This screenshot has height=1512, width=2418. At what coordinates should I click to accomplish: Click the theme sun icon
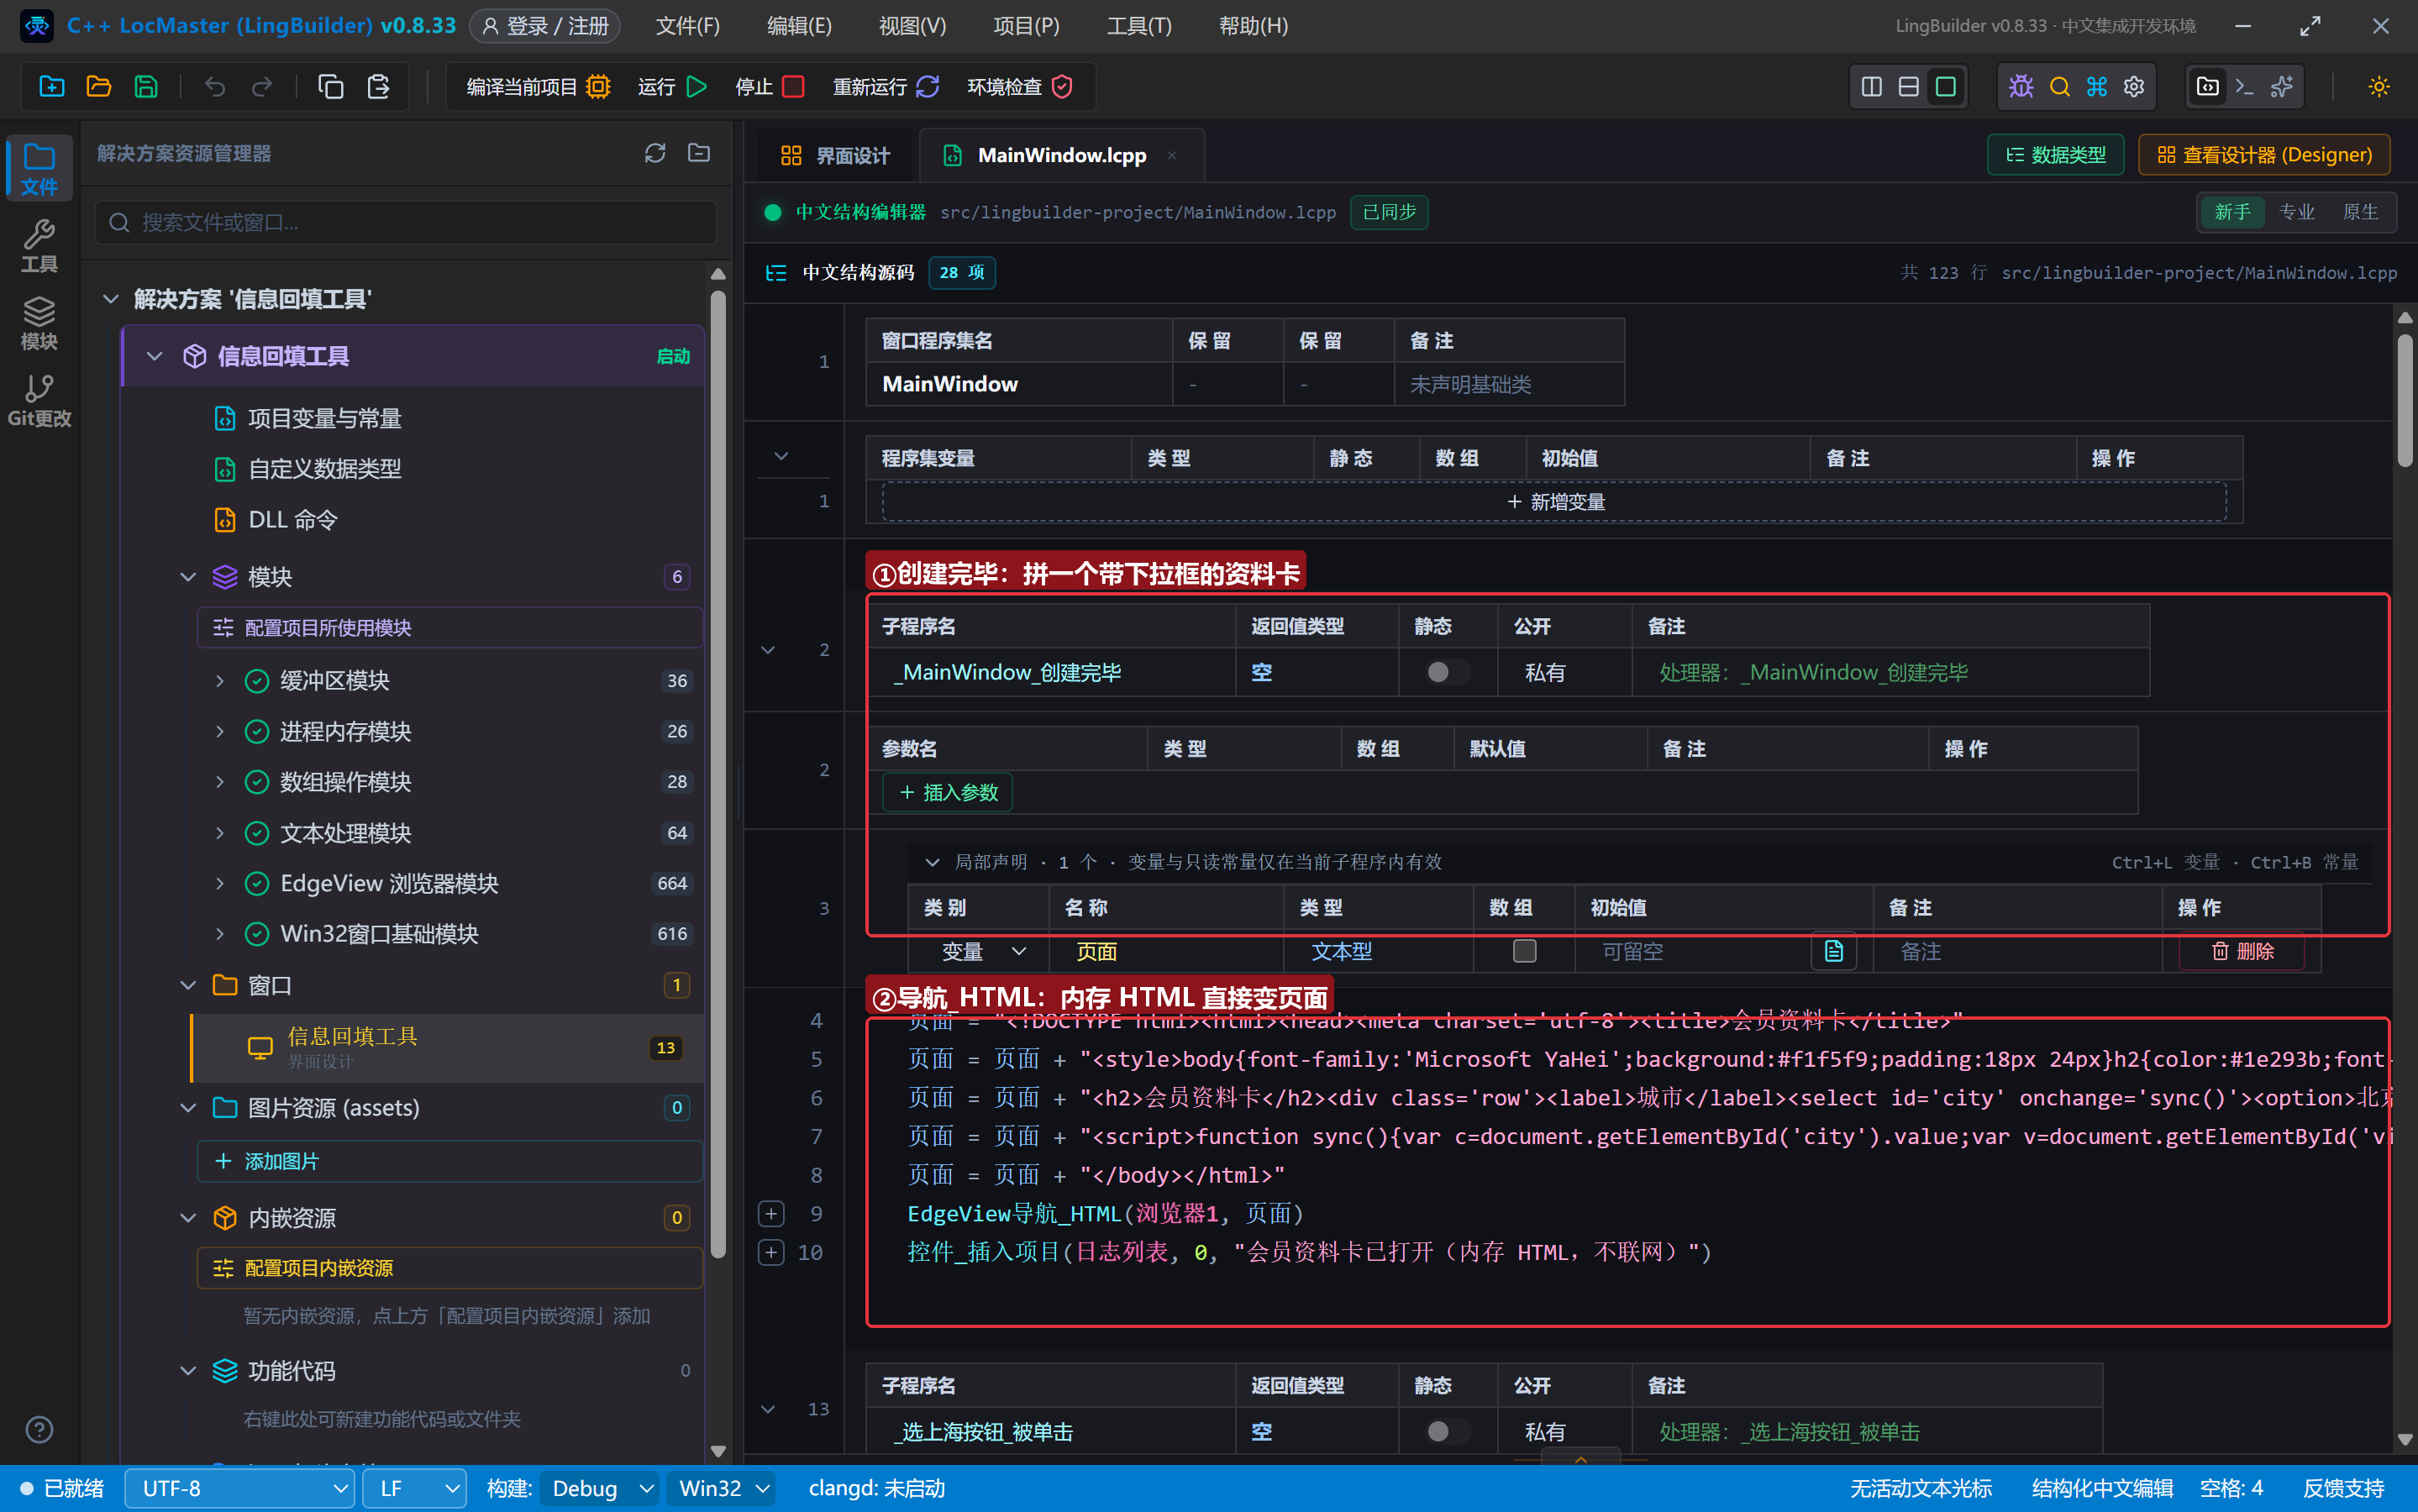pyautogui.click(x=2379, y=87)
